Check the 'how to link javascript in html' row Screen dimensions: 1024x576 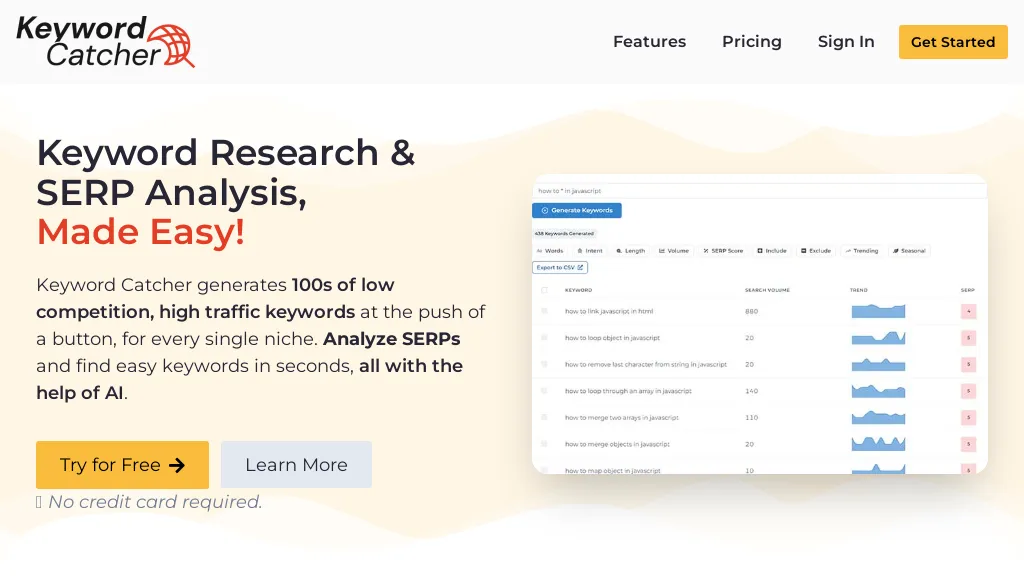545,312
